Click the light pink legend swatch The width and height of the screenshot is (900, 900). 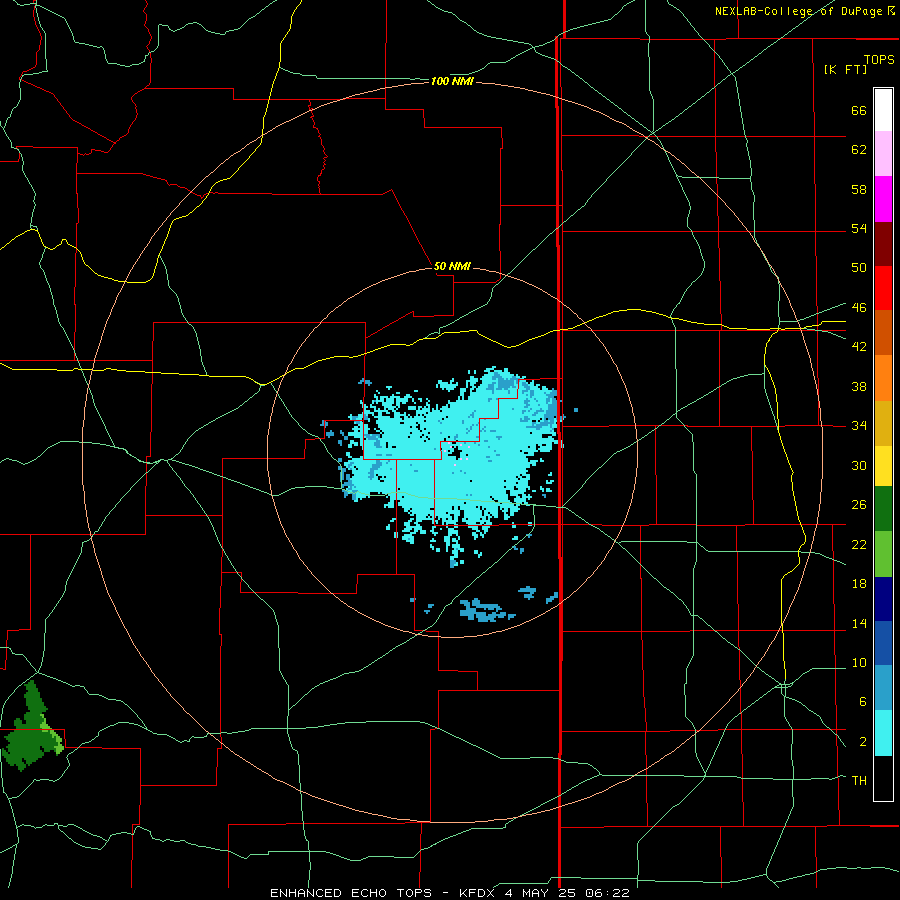click(x=883, y=153)
